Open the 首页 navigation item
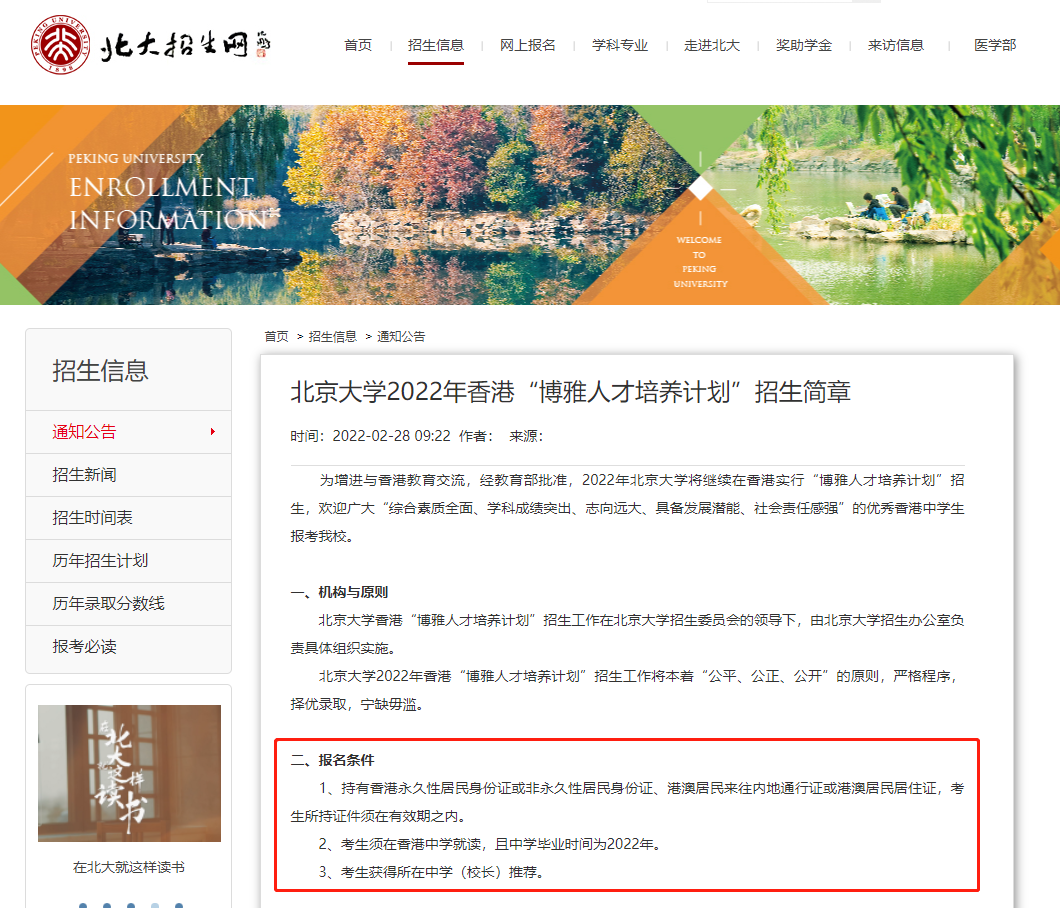 point(357,45)
